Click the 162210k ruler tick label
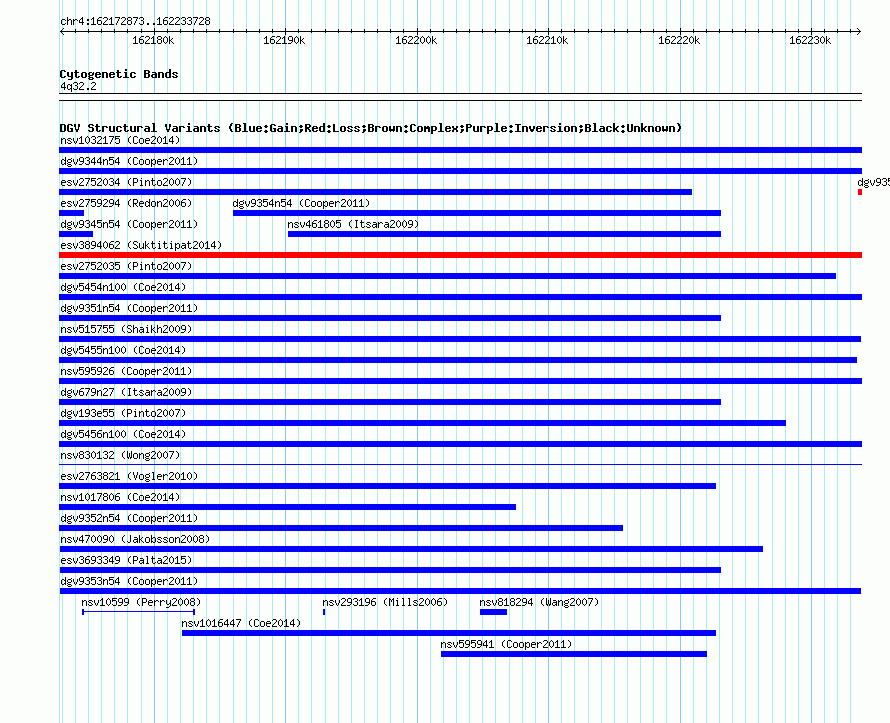The height and width of the screenshot is (723, 890). pyautogui.click(x=547, y=40)
